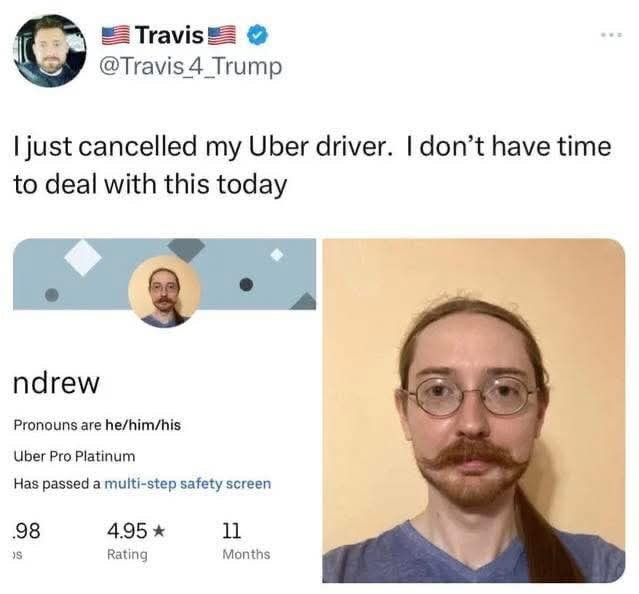Open the three-dot more options menu
The width and height of the screenshot is (639, 594).
point(612,35)
